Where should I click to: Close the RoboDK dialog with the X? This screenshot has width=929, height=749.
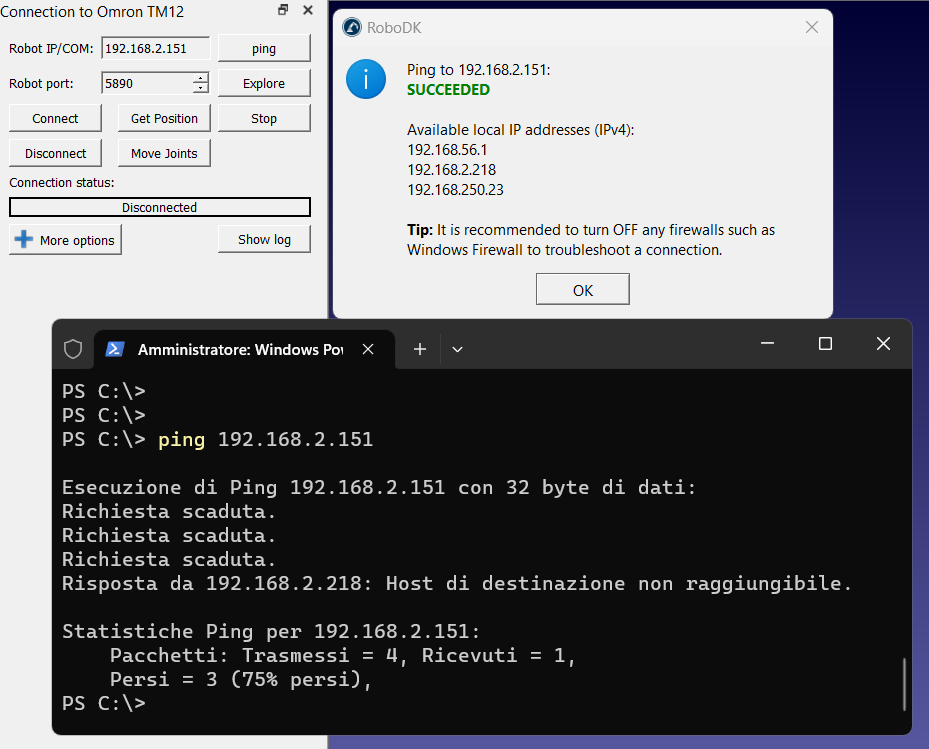tap(812, 28)
